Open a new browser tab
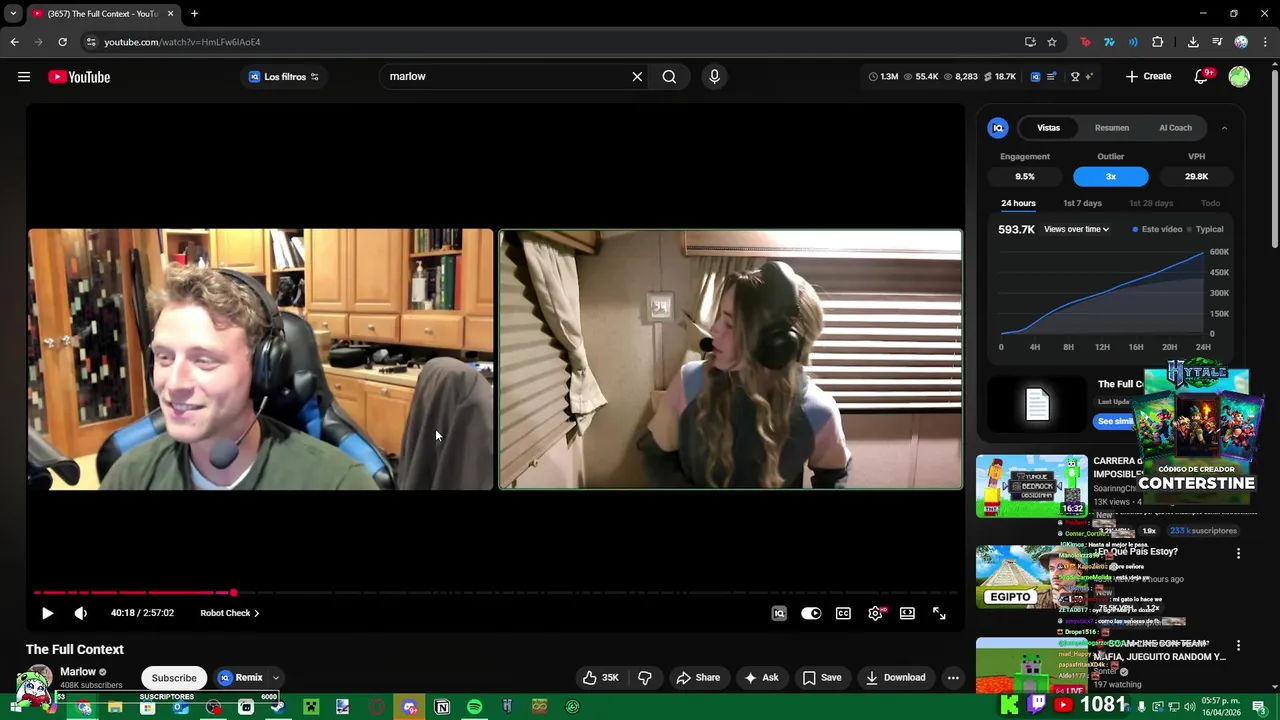 [x=194, y=13]
